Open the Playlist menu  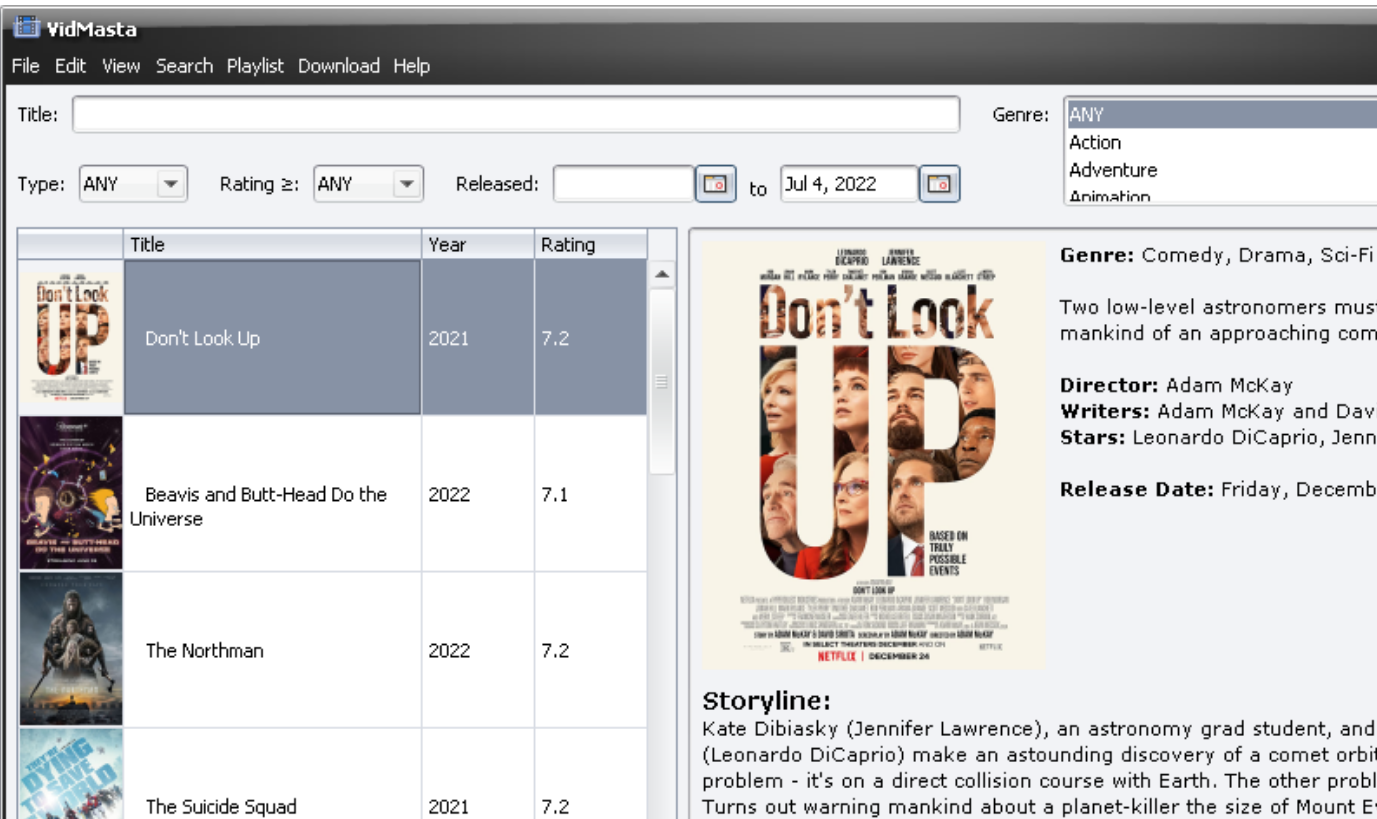pos(255,66)
